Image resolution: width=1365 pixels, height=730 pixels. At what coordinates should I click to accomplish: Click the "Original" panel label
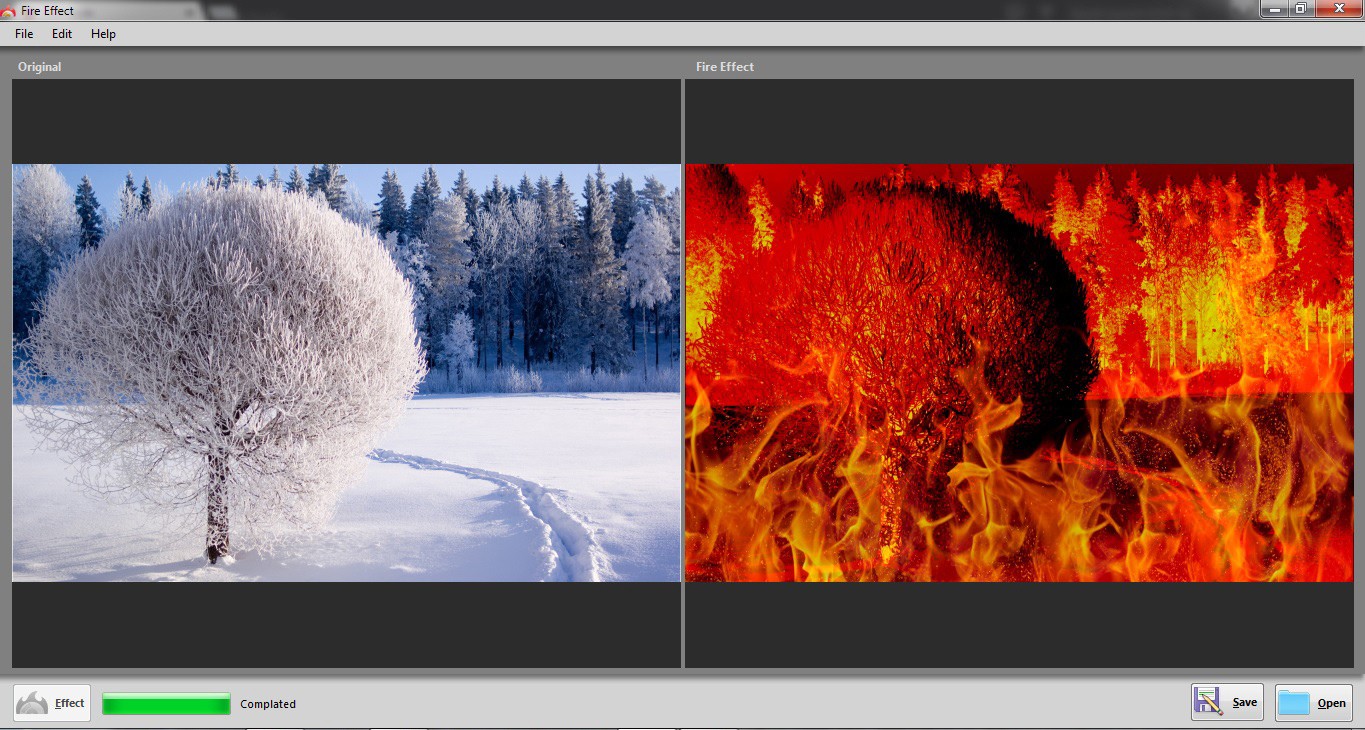point(39,67)
